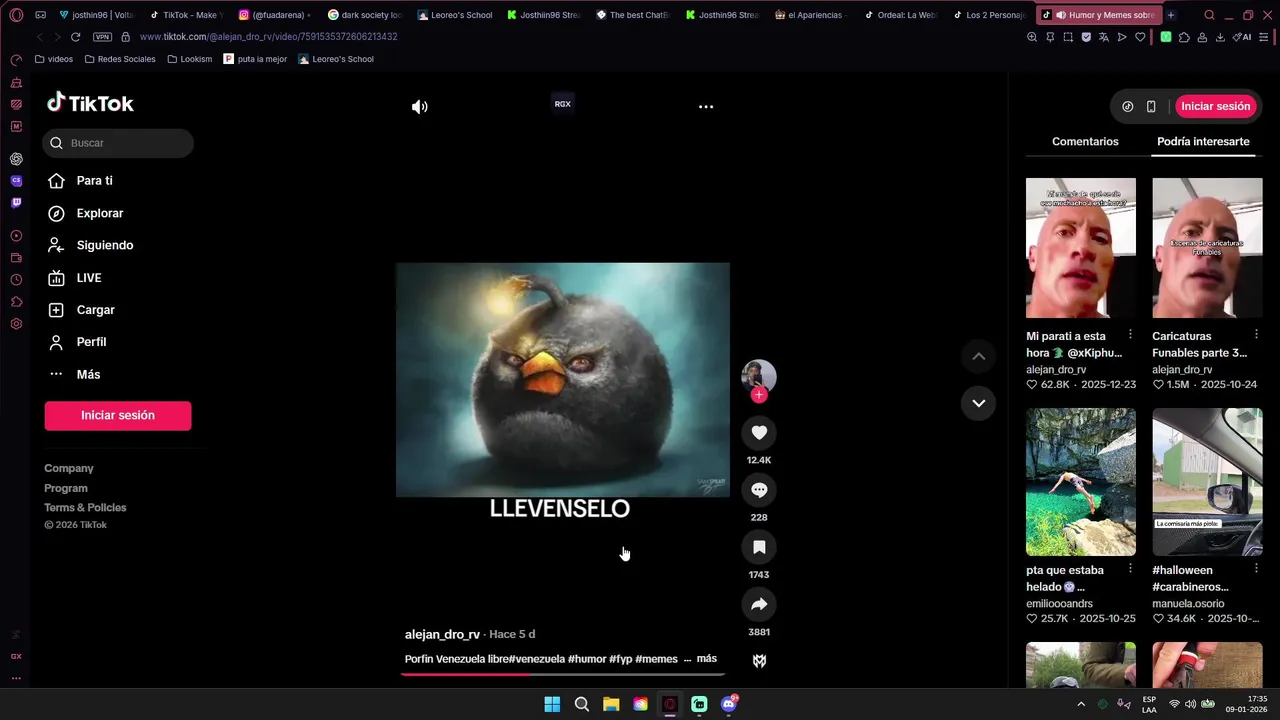This screenshot has height=720, width=1280.
Task: Open the Opera snapshot tool icon
Action: [1068, 37]
